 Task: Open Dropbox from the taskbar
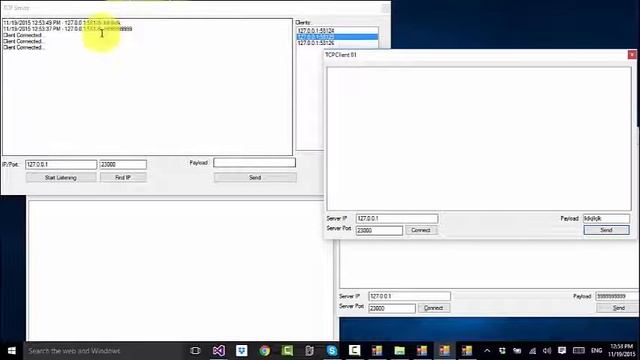point(242,351)
